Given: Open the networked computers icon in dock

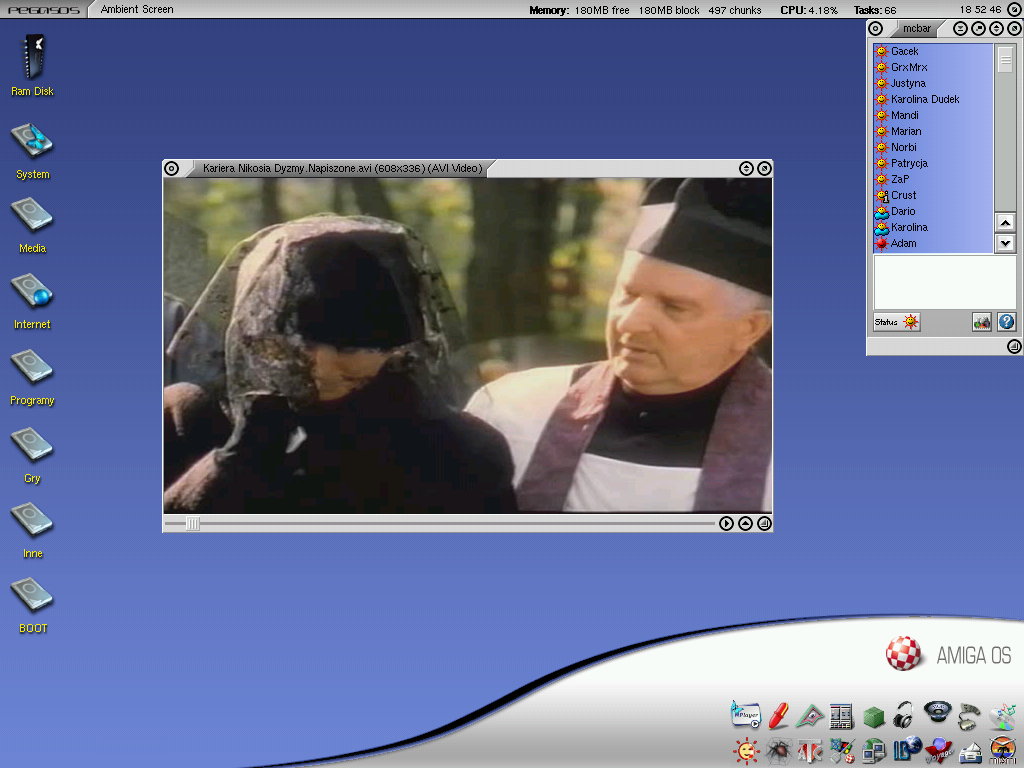Looking at the screenshot, I should pos(874,752).
